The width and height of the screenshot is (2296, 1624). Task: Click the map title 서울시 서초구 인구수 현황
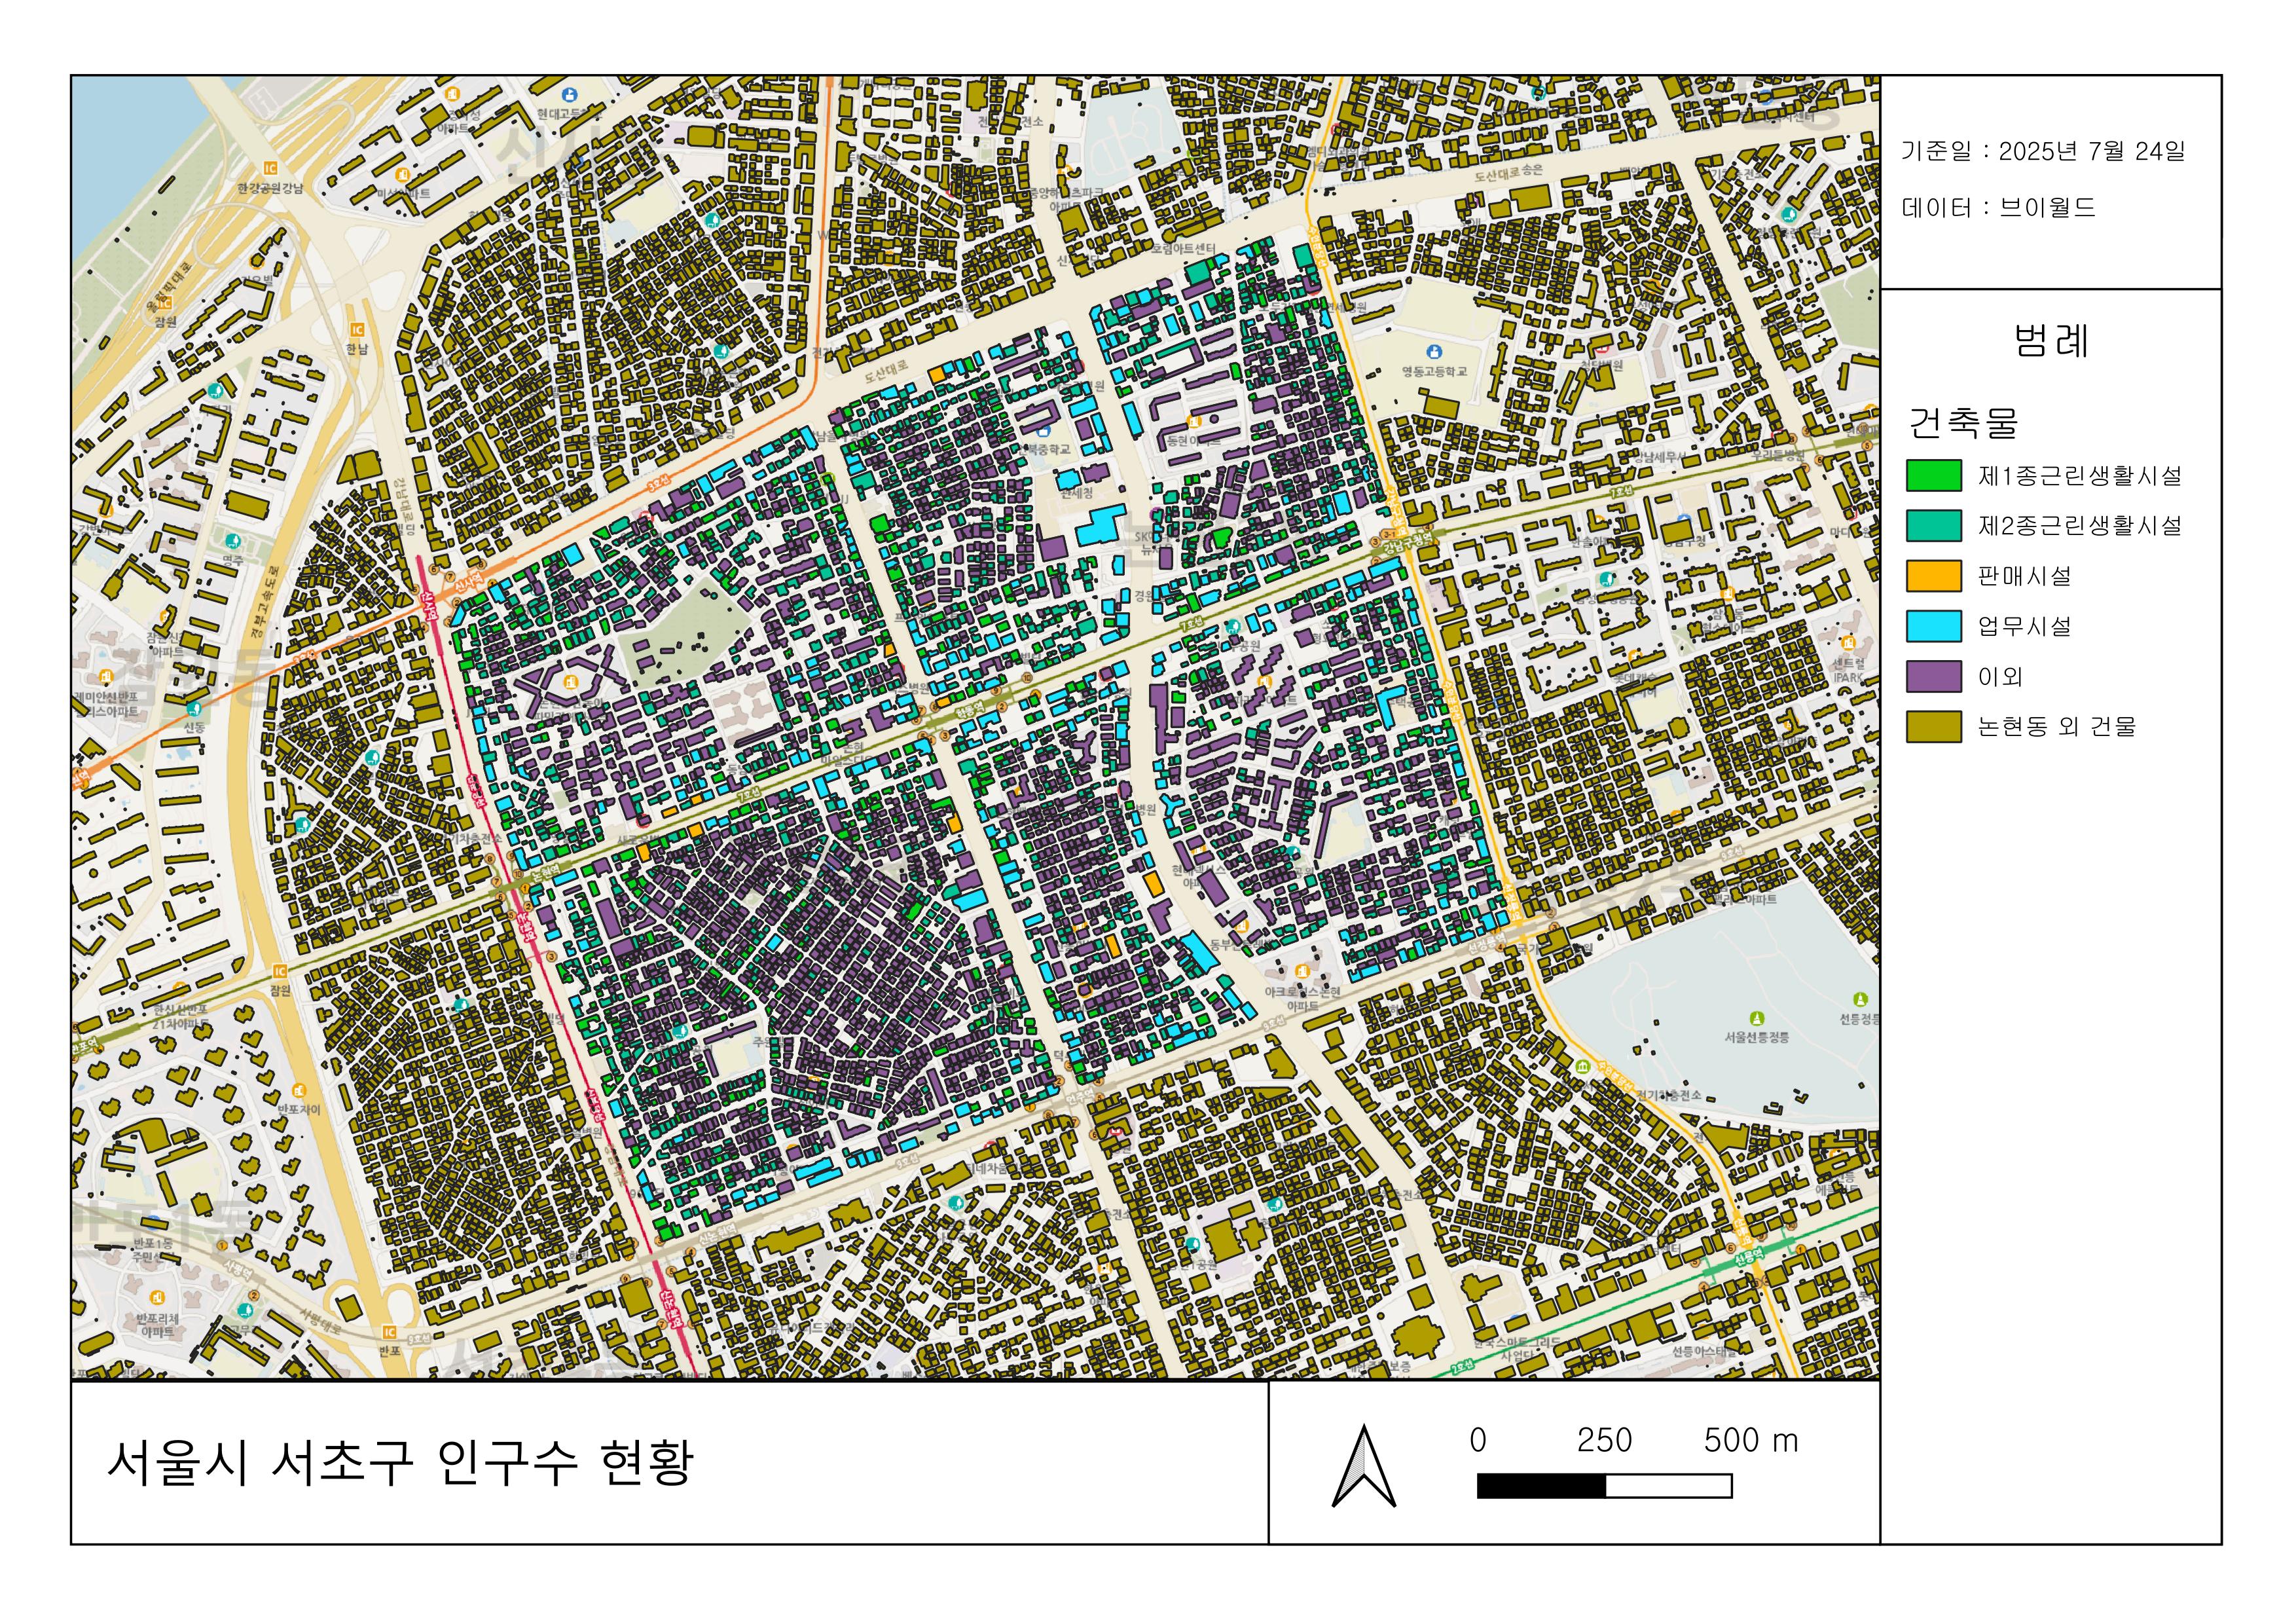(x=399, y=1463)
